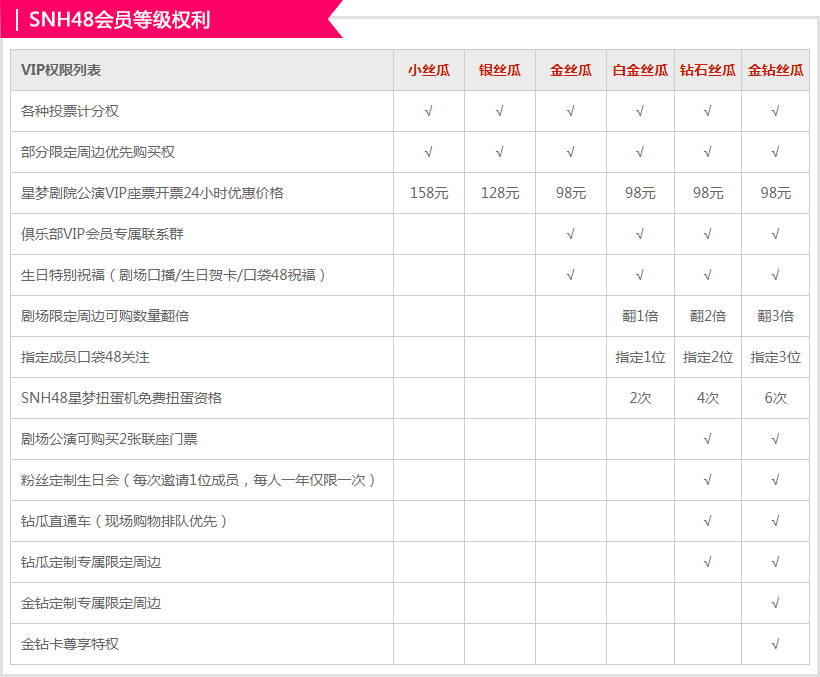Select the 生日特别祝福 row label
This screenshot has width=820, height=677.
tap(174, 275)
